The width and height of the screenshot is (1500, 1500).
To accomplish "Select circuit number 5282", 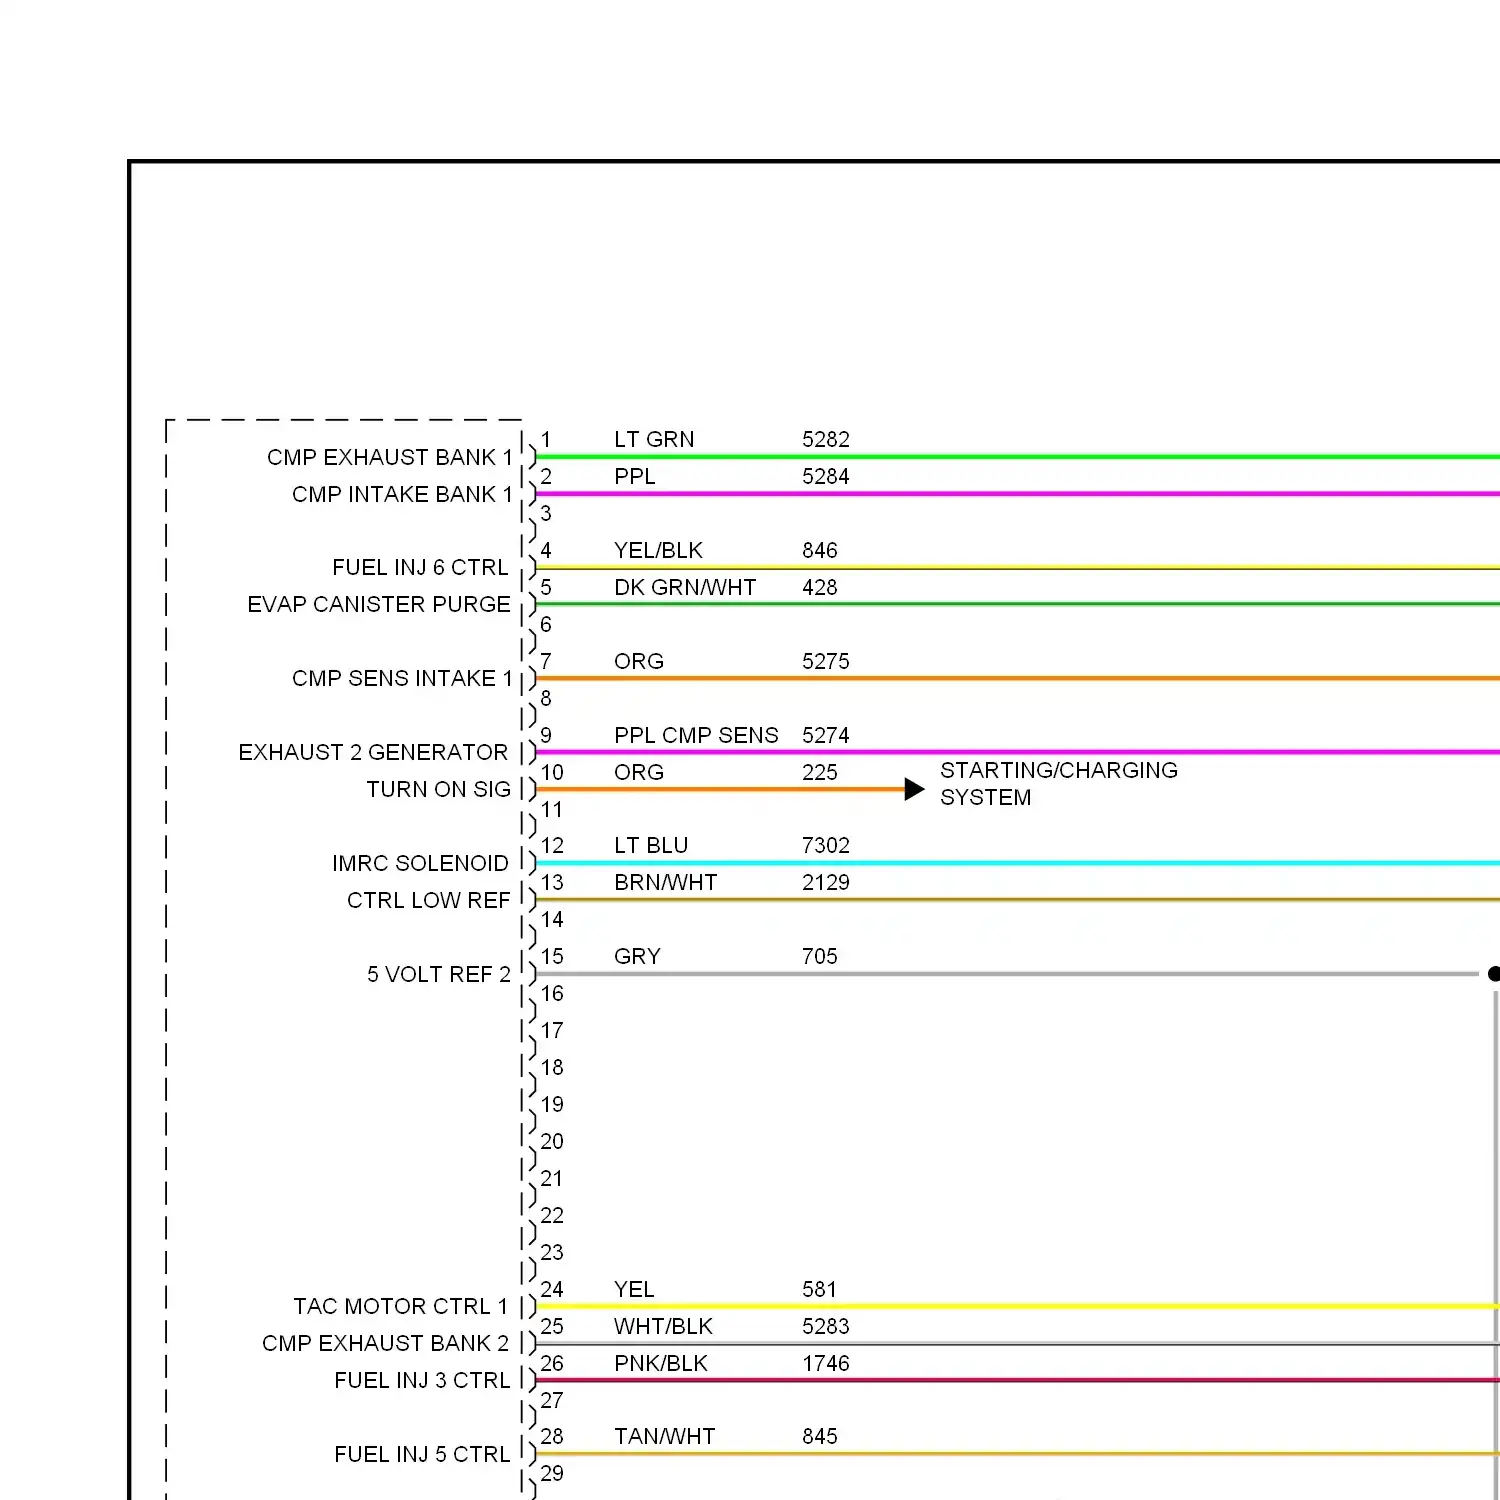I will coord(826,439).
